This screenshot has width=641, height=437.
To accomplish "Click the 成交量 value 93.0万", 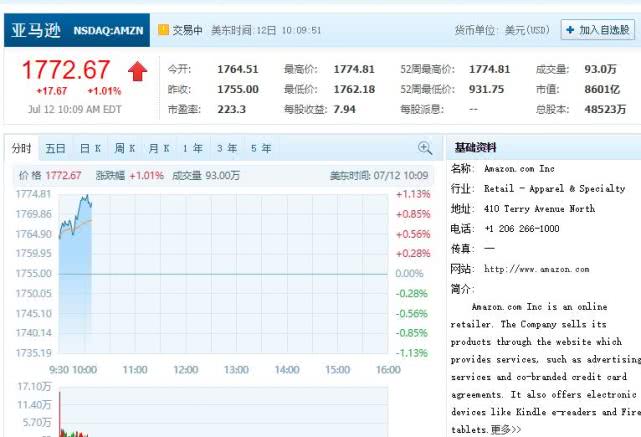I will pyautogui.click(x=600, y=69).
